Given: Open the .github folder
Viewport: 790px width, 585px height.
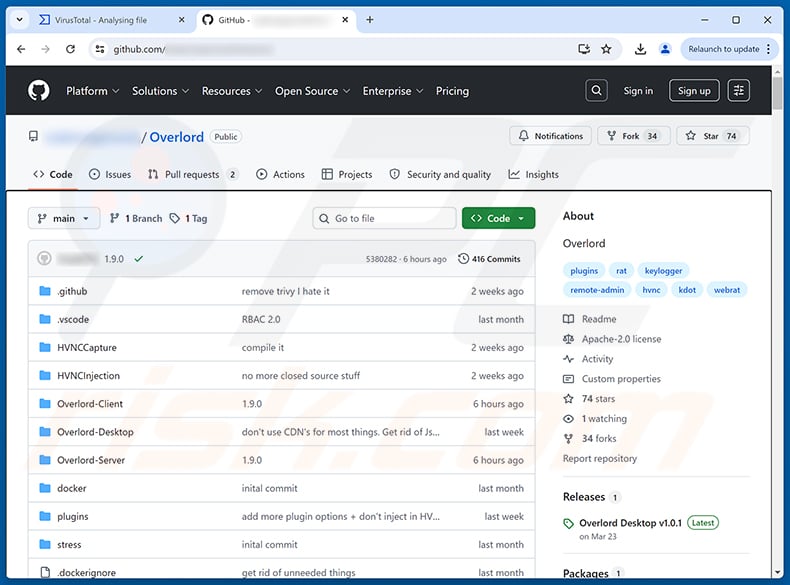Looking at the screenshot, I should (72, 291).
